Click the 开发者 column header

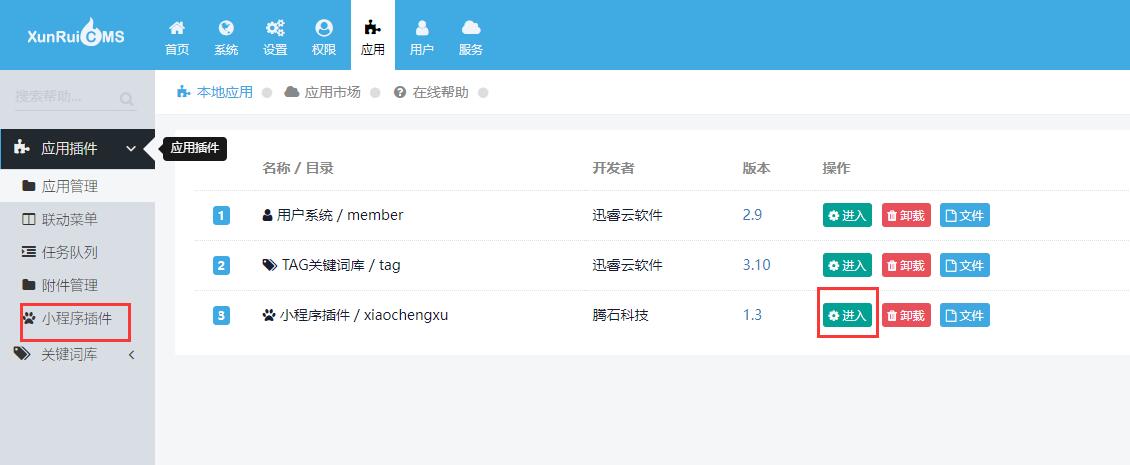(613, 168)
